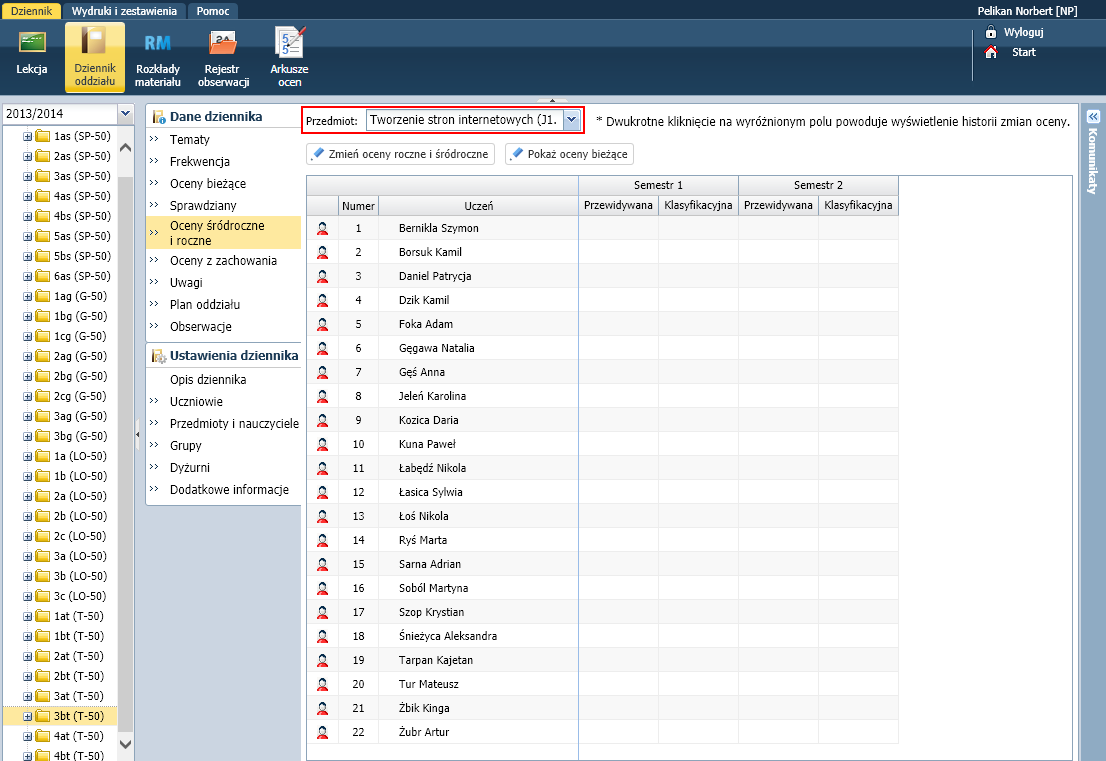Click the Wyloguj link
This screenshot has height=761, width=1106.
coord(1023,32)
